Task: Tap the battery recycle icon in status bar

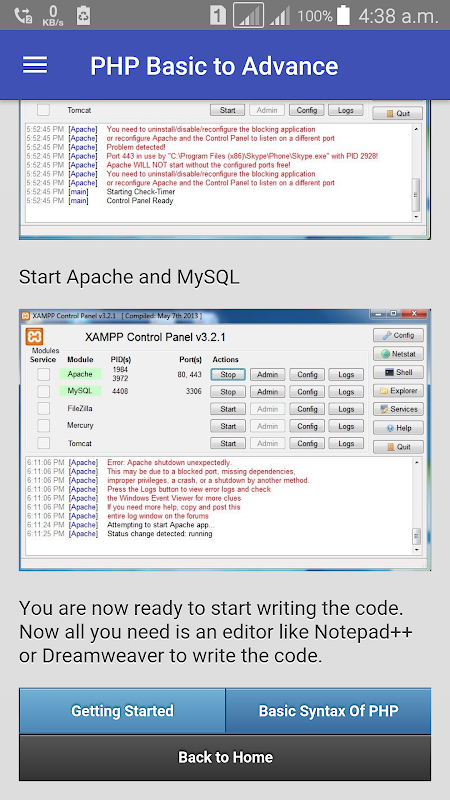Action: tap(83, 16)
